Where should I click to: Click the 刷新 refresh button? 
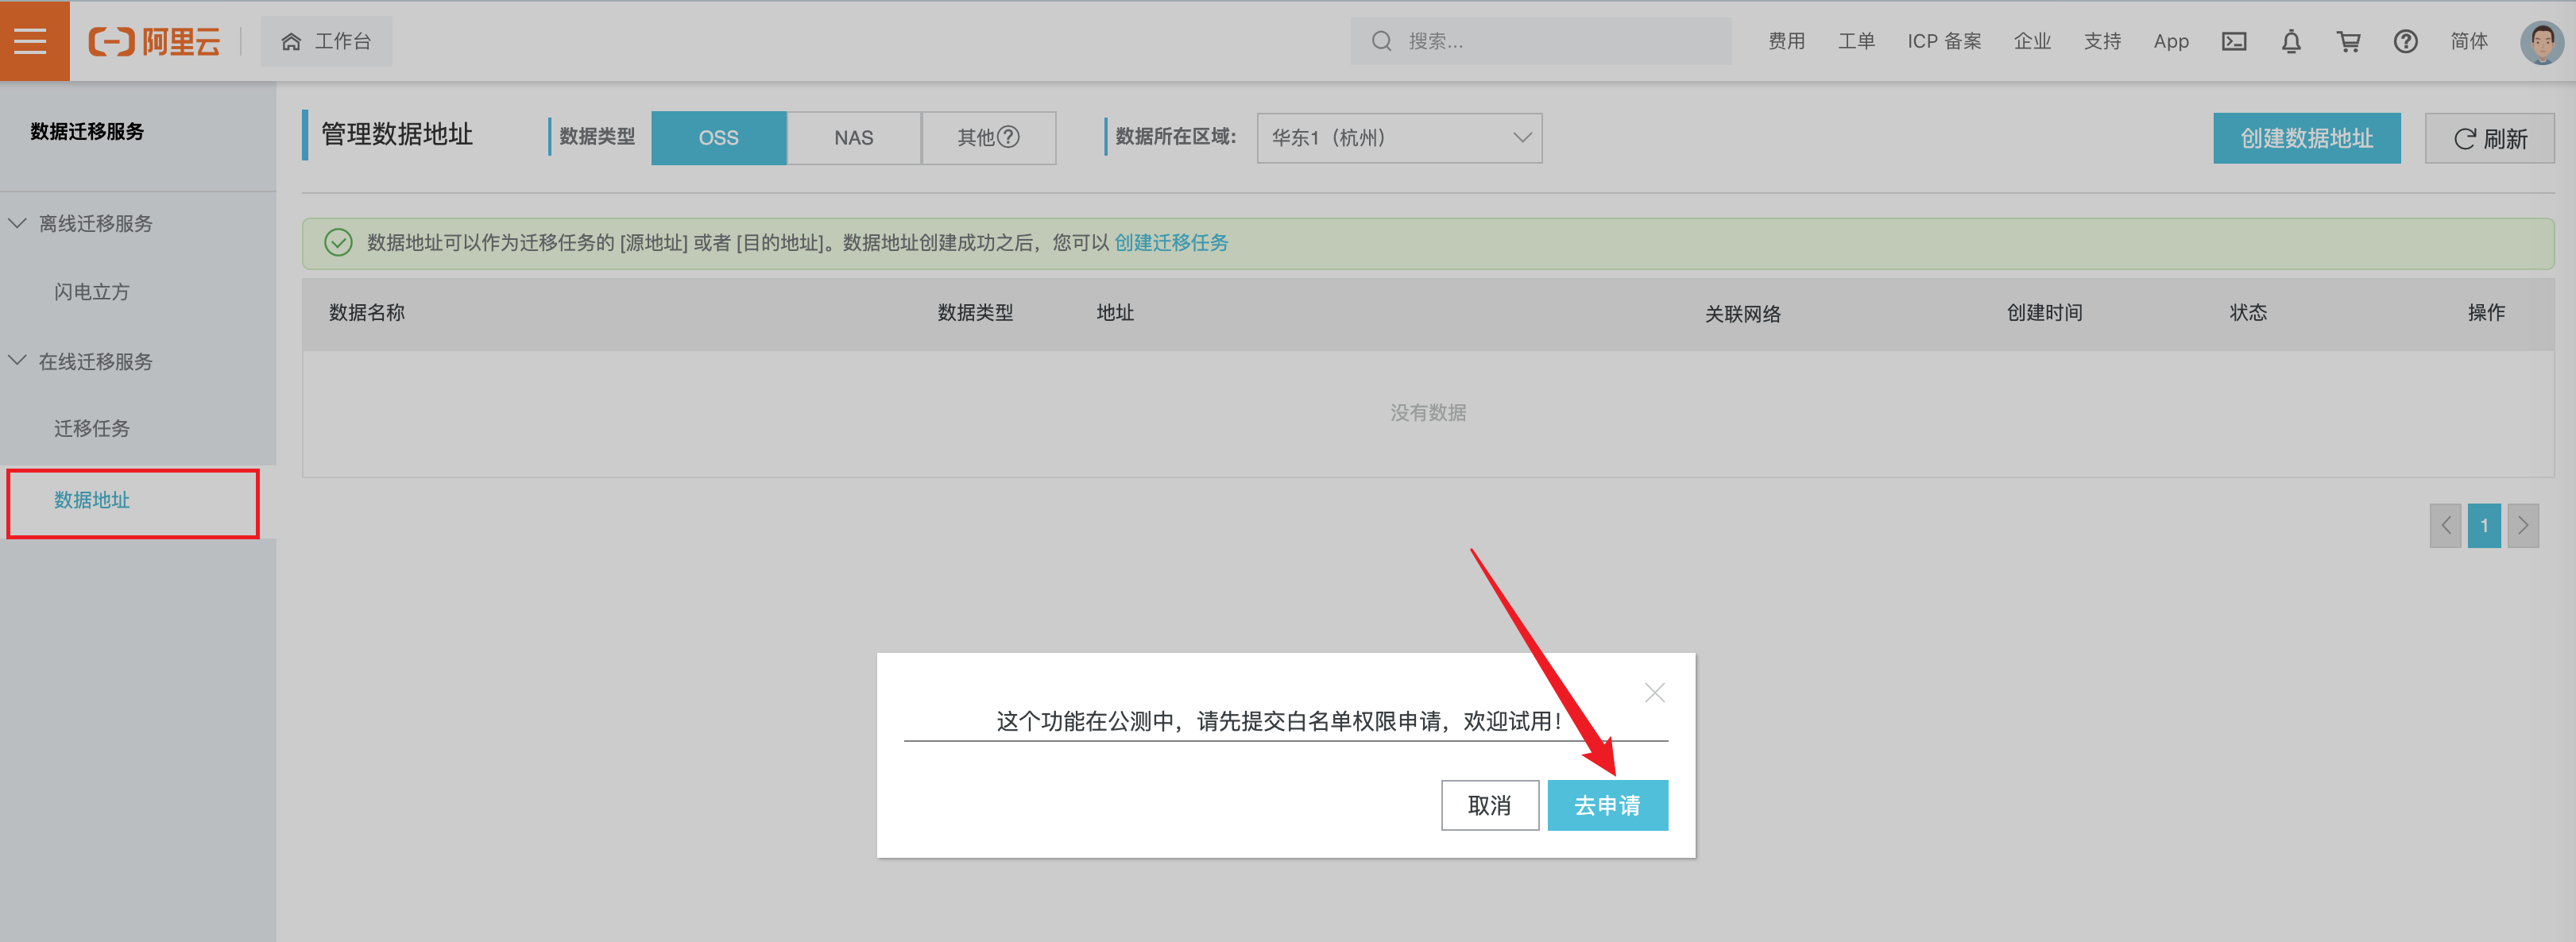[x=2489, y=138]
